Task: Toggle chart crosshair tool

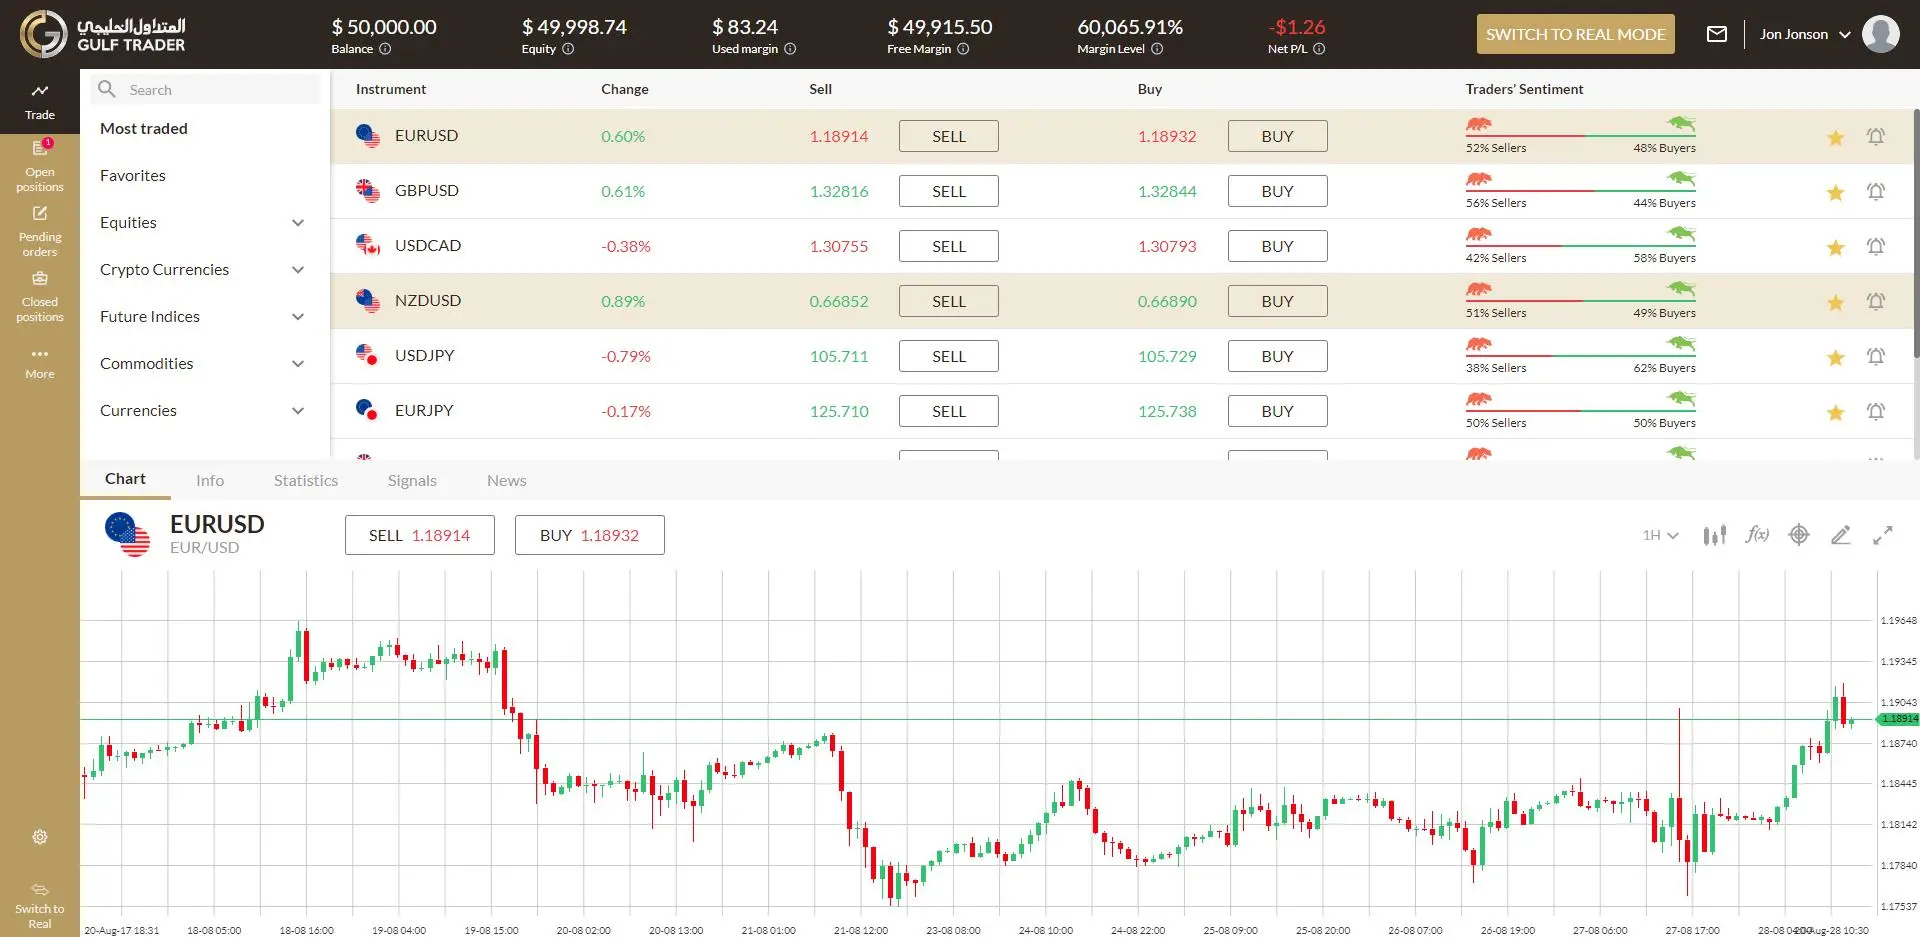Action: coord(1799,535)
